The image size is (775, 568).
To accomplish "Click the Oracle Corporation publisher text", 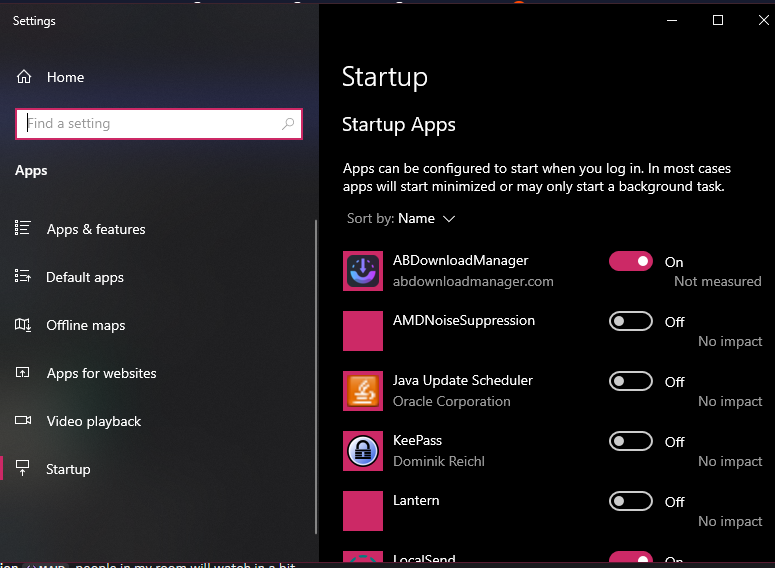I will 451,401.
